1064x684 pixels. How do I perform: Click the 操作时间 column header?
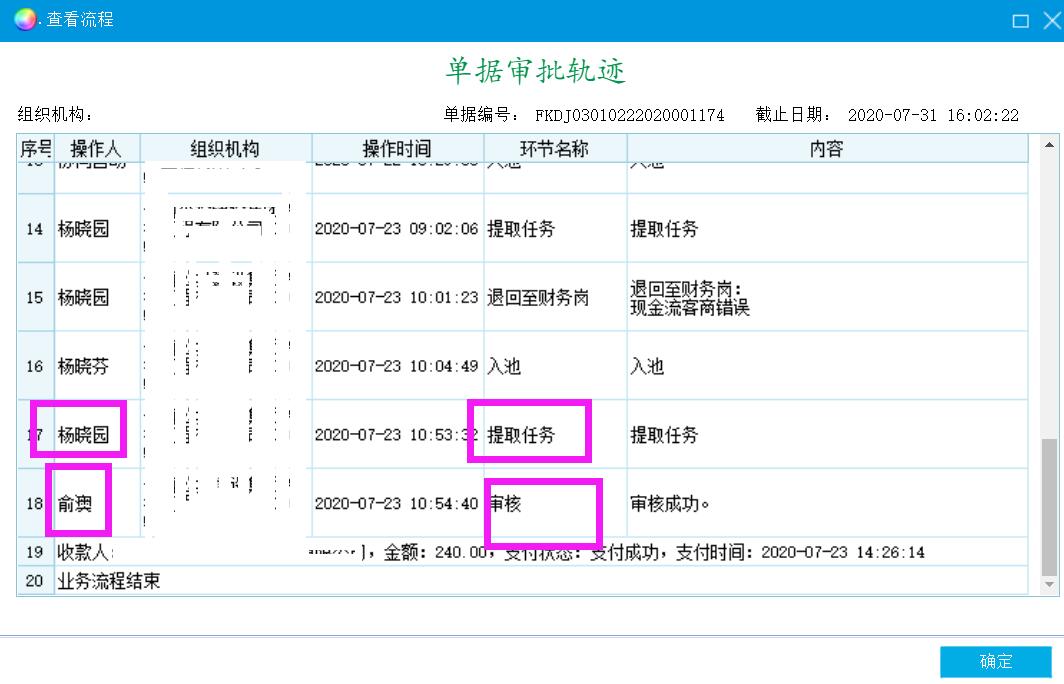[396, 149]
